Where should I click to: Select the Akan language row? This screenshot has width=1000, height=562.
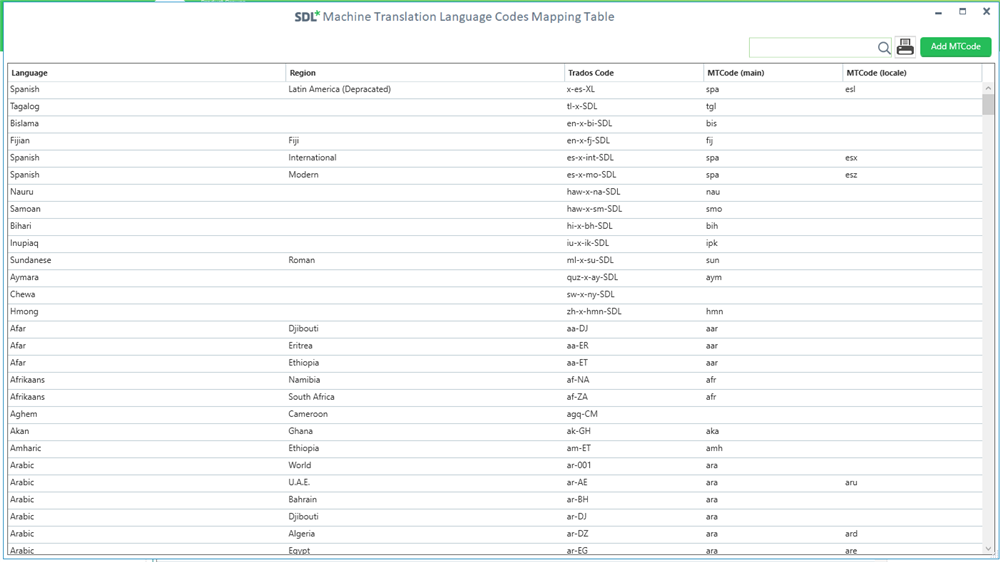(x=495, y=431)
